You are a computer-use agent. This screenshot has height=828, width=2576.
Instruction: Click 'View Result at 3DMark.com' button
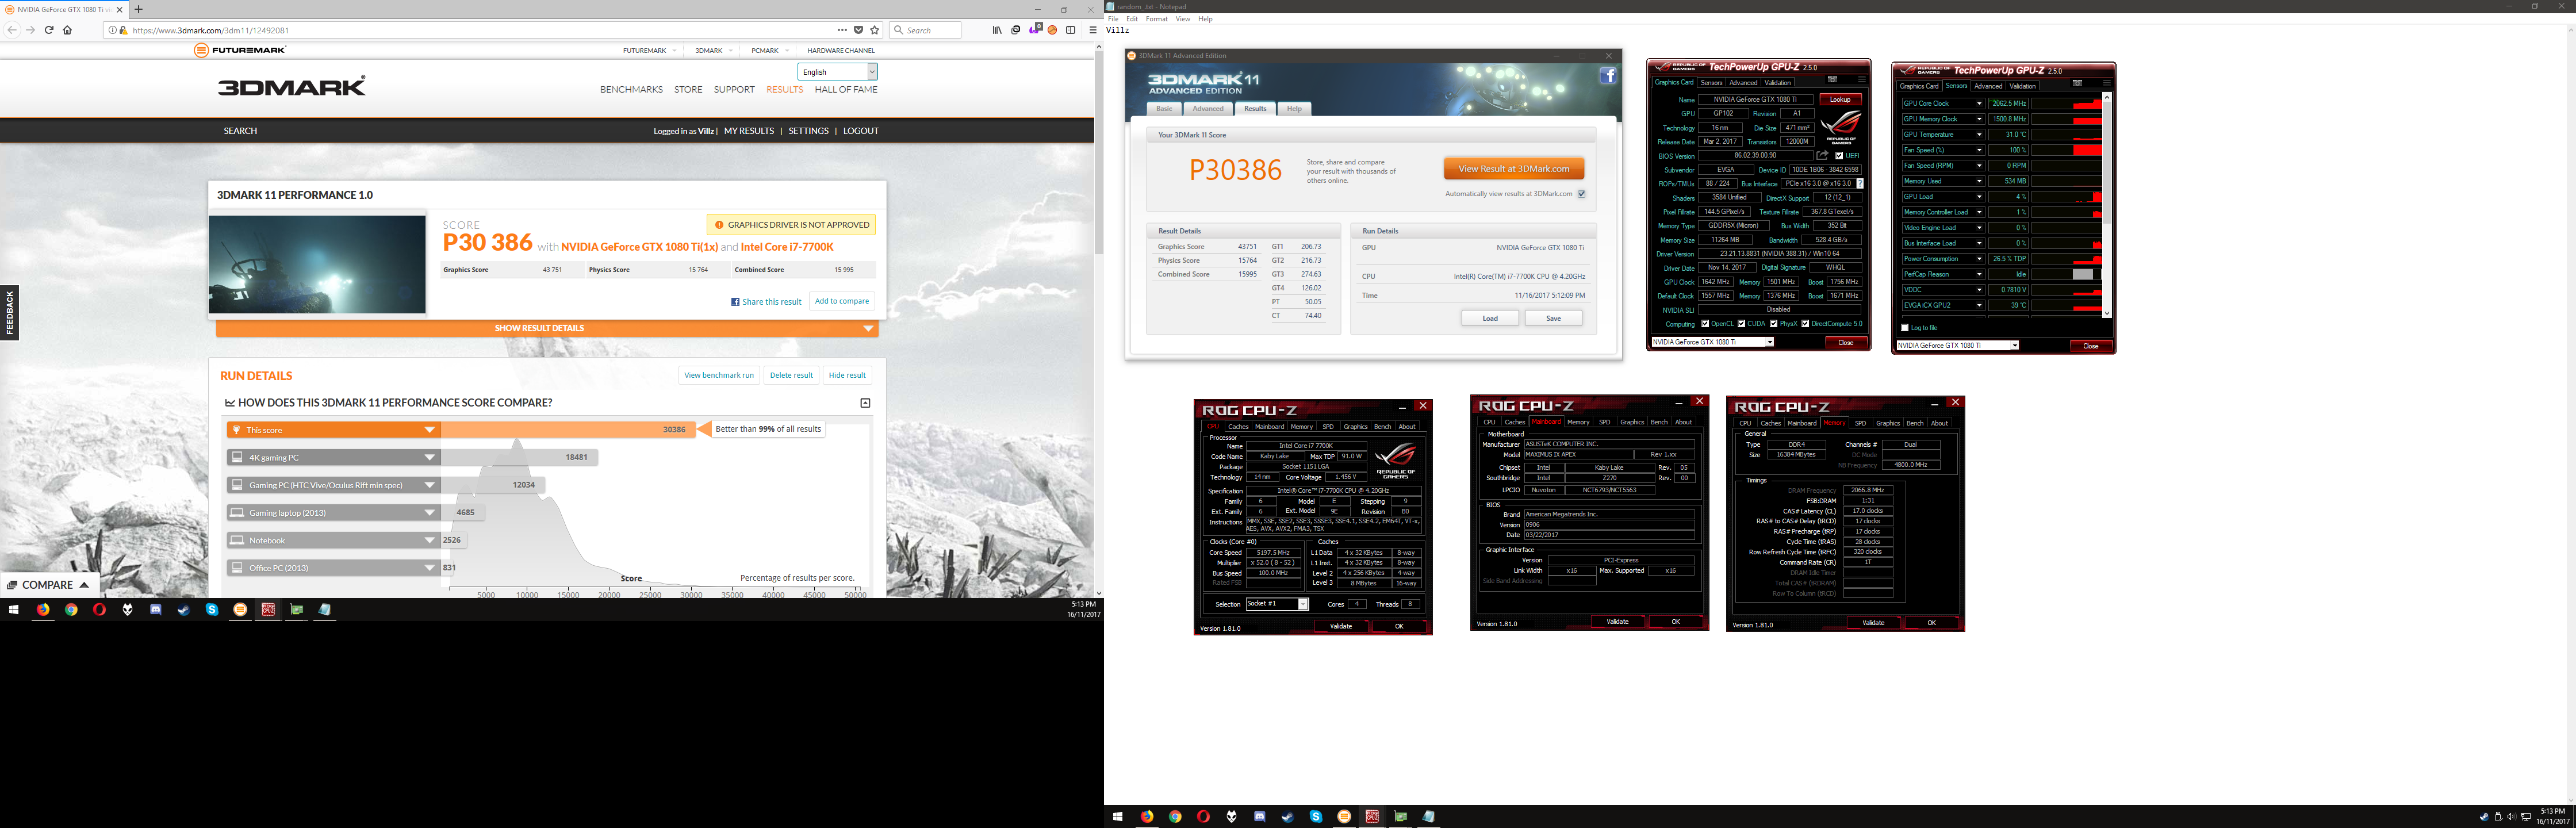coord(1514,169)
